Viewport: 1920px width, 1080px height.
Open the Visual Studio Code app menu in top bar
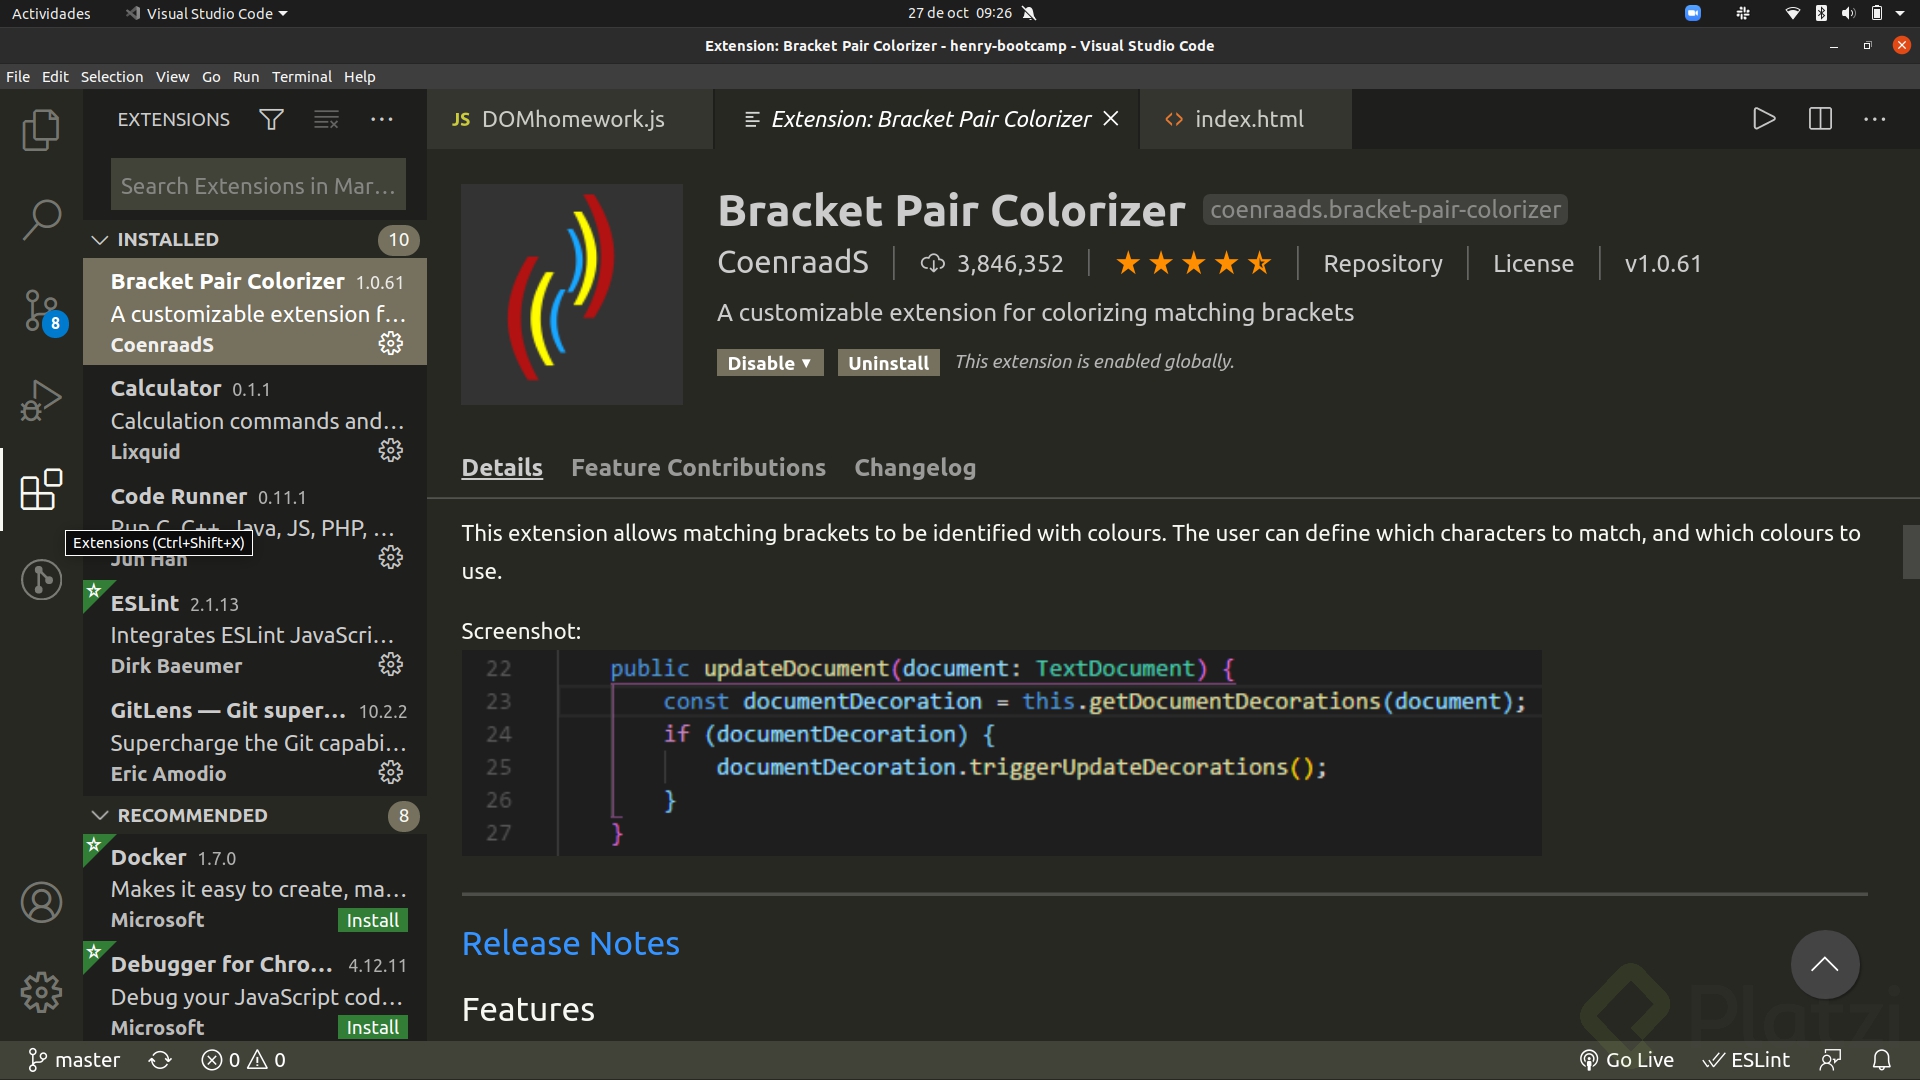pos(207,13)
